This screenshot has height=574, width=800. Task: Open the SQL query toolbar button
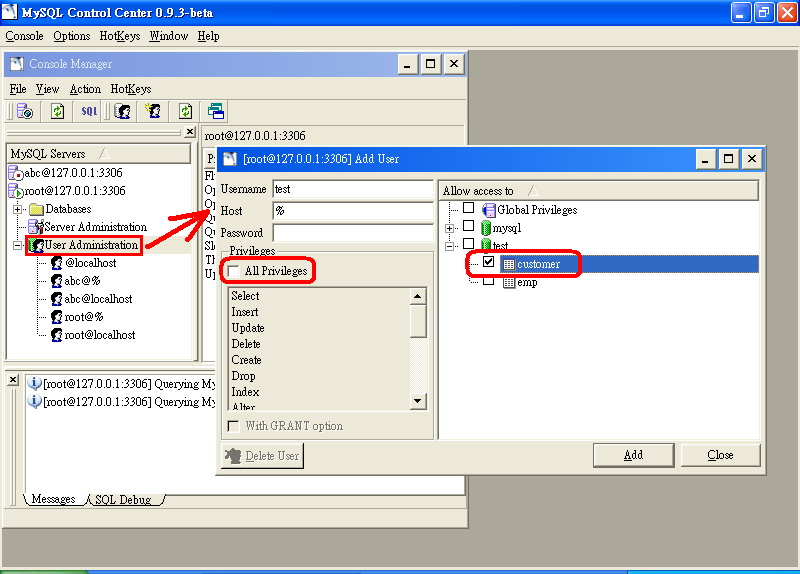pyautogui.click(x=89, y=111)
